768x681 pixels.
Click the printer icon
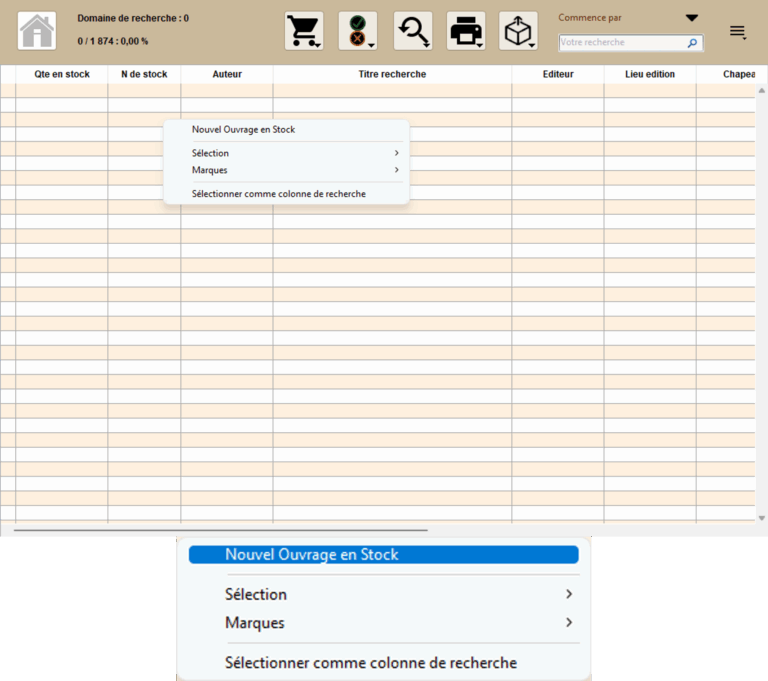[x=466, y=31]
